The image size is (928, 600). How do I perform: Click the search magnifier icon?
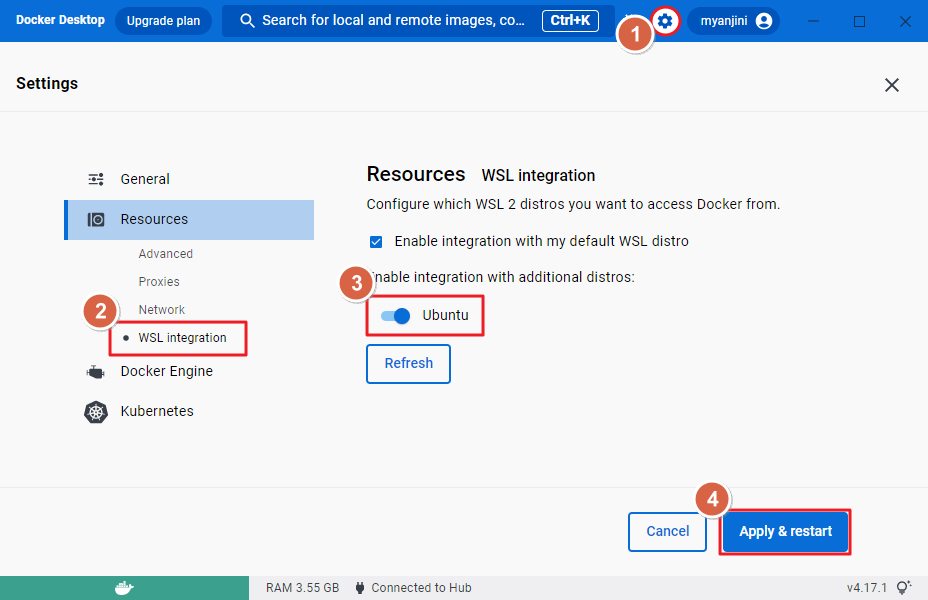coord(247,21)
